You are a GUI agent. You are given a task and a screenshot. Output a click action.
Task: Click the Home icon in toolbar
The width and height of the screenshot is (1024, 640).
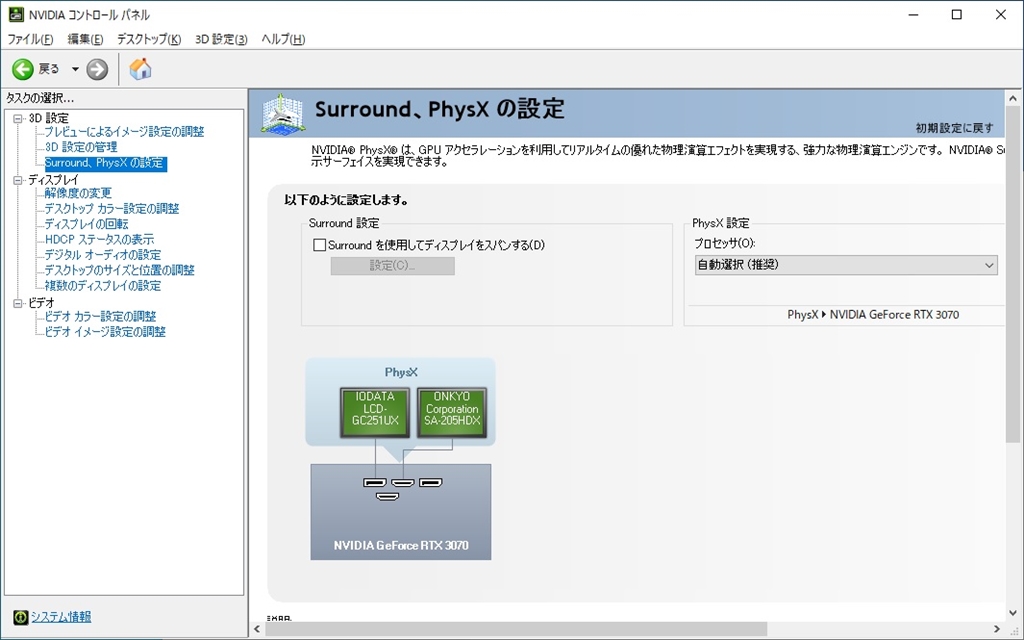tap(140, 69)
